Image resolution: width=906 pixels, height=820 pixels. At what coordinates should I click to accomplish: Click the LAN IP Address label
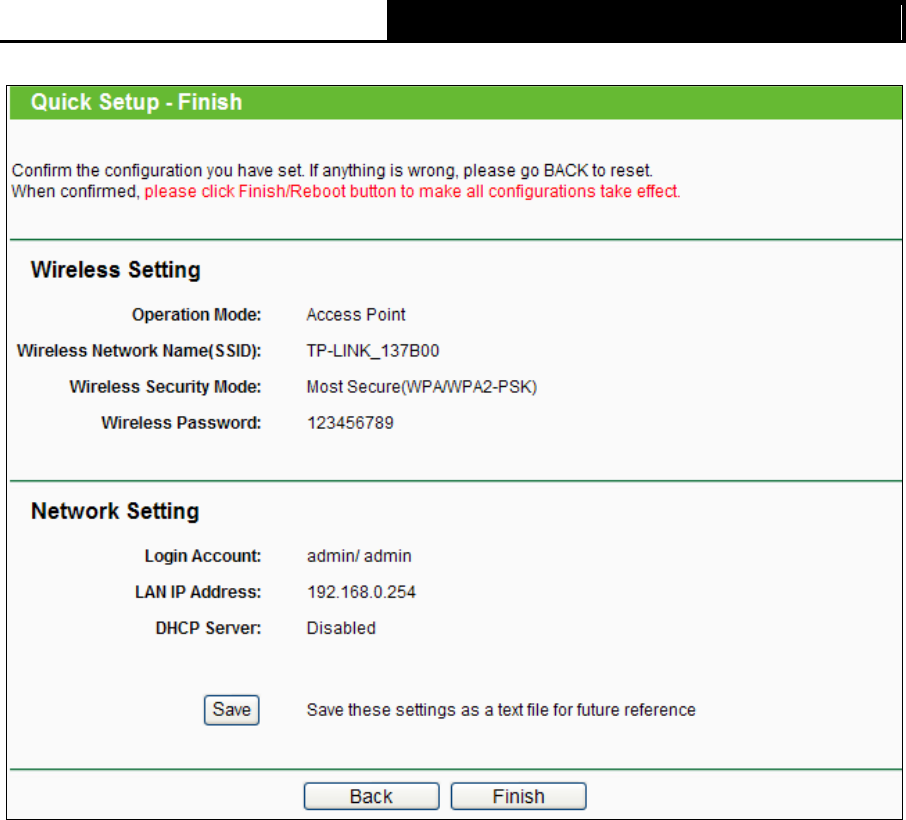point(198,592)
